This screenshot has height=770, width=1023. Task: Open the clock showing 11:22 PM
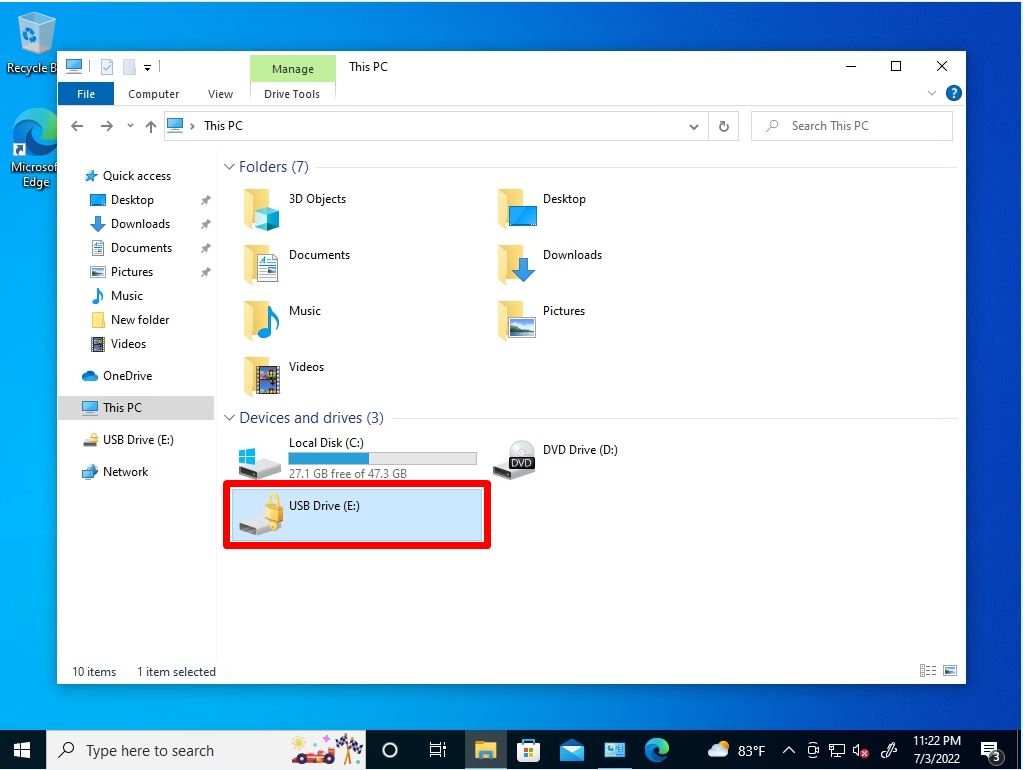936,750
